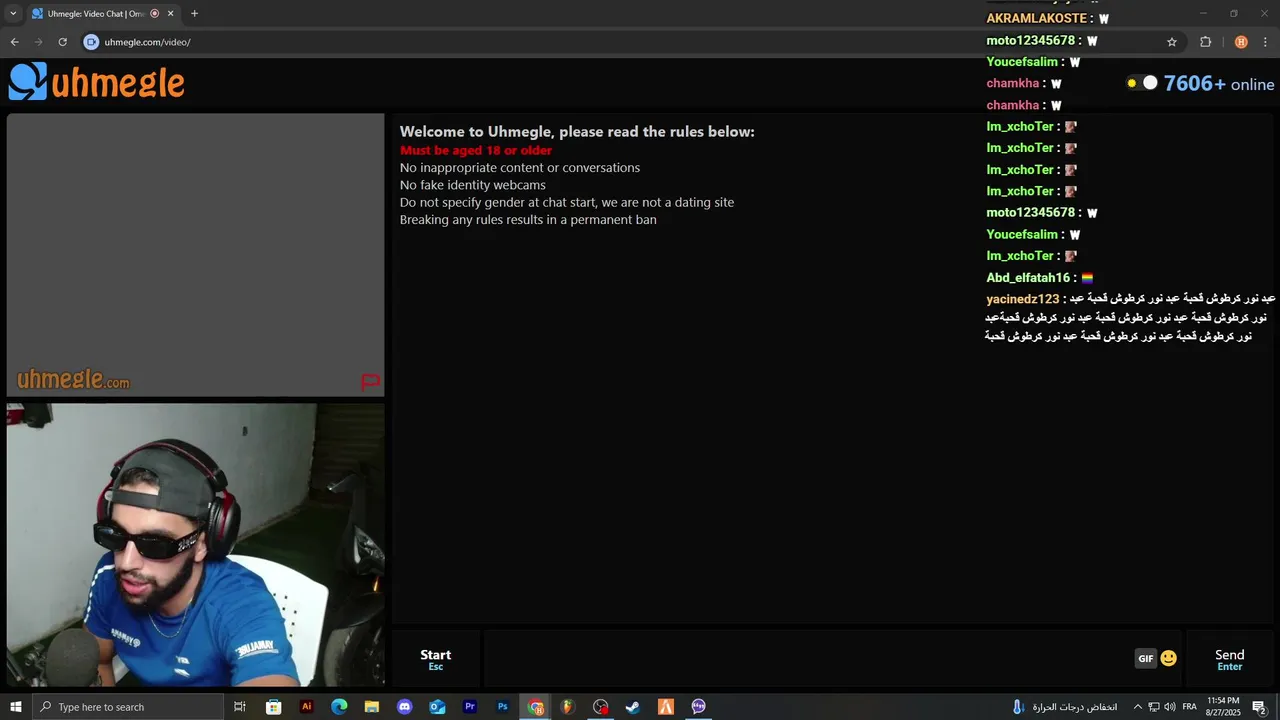
Task: Click your own webcam preview
Action: 195,545
